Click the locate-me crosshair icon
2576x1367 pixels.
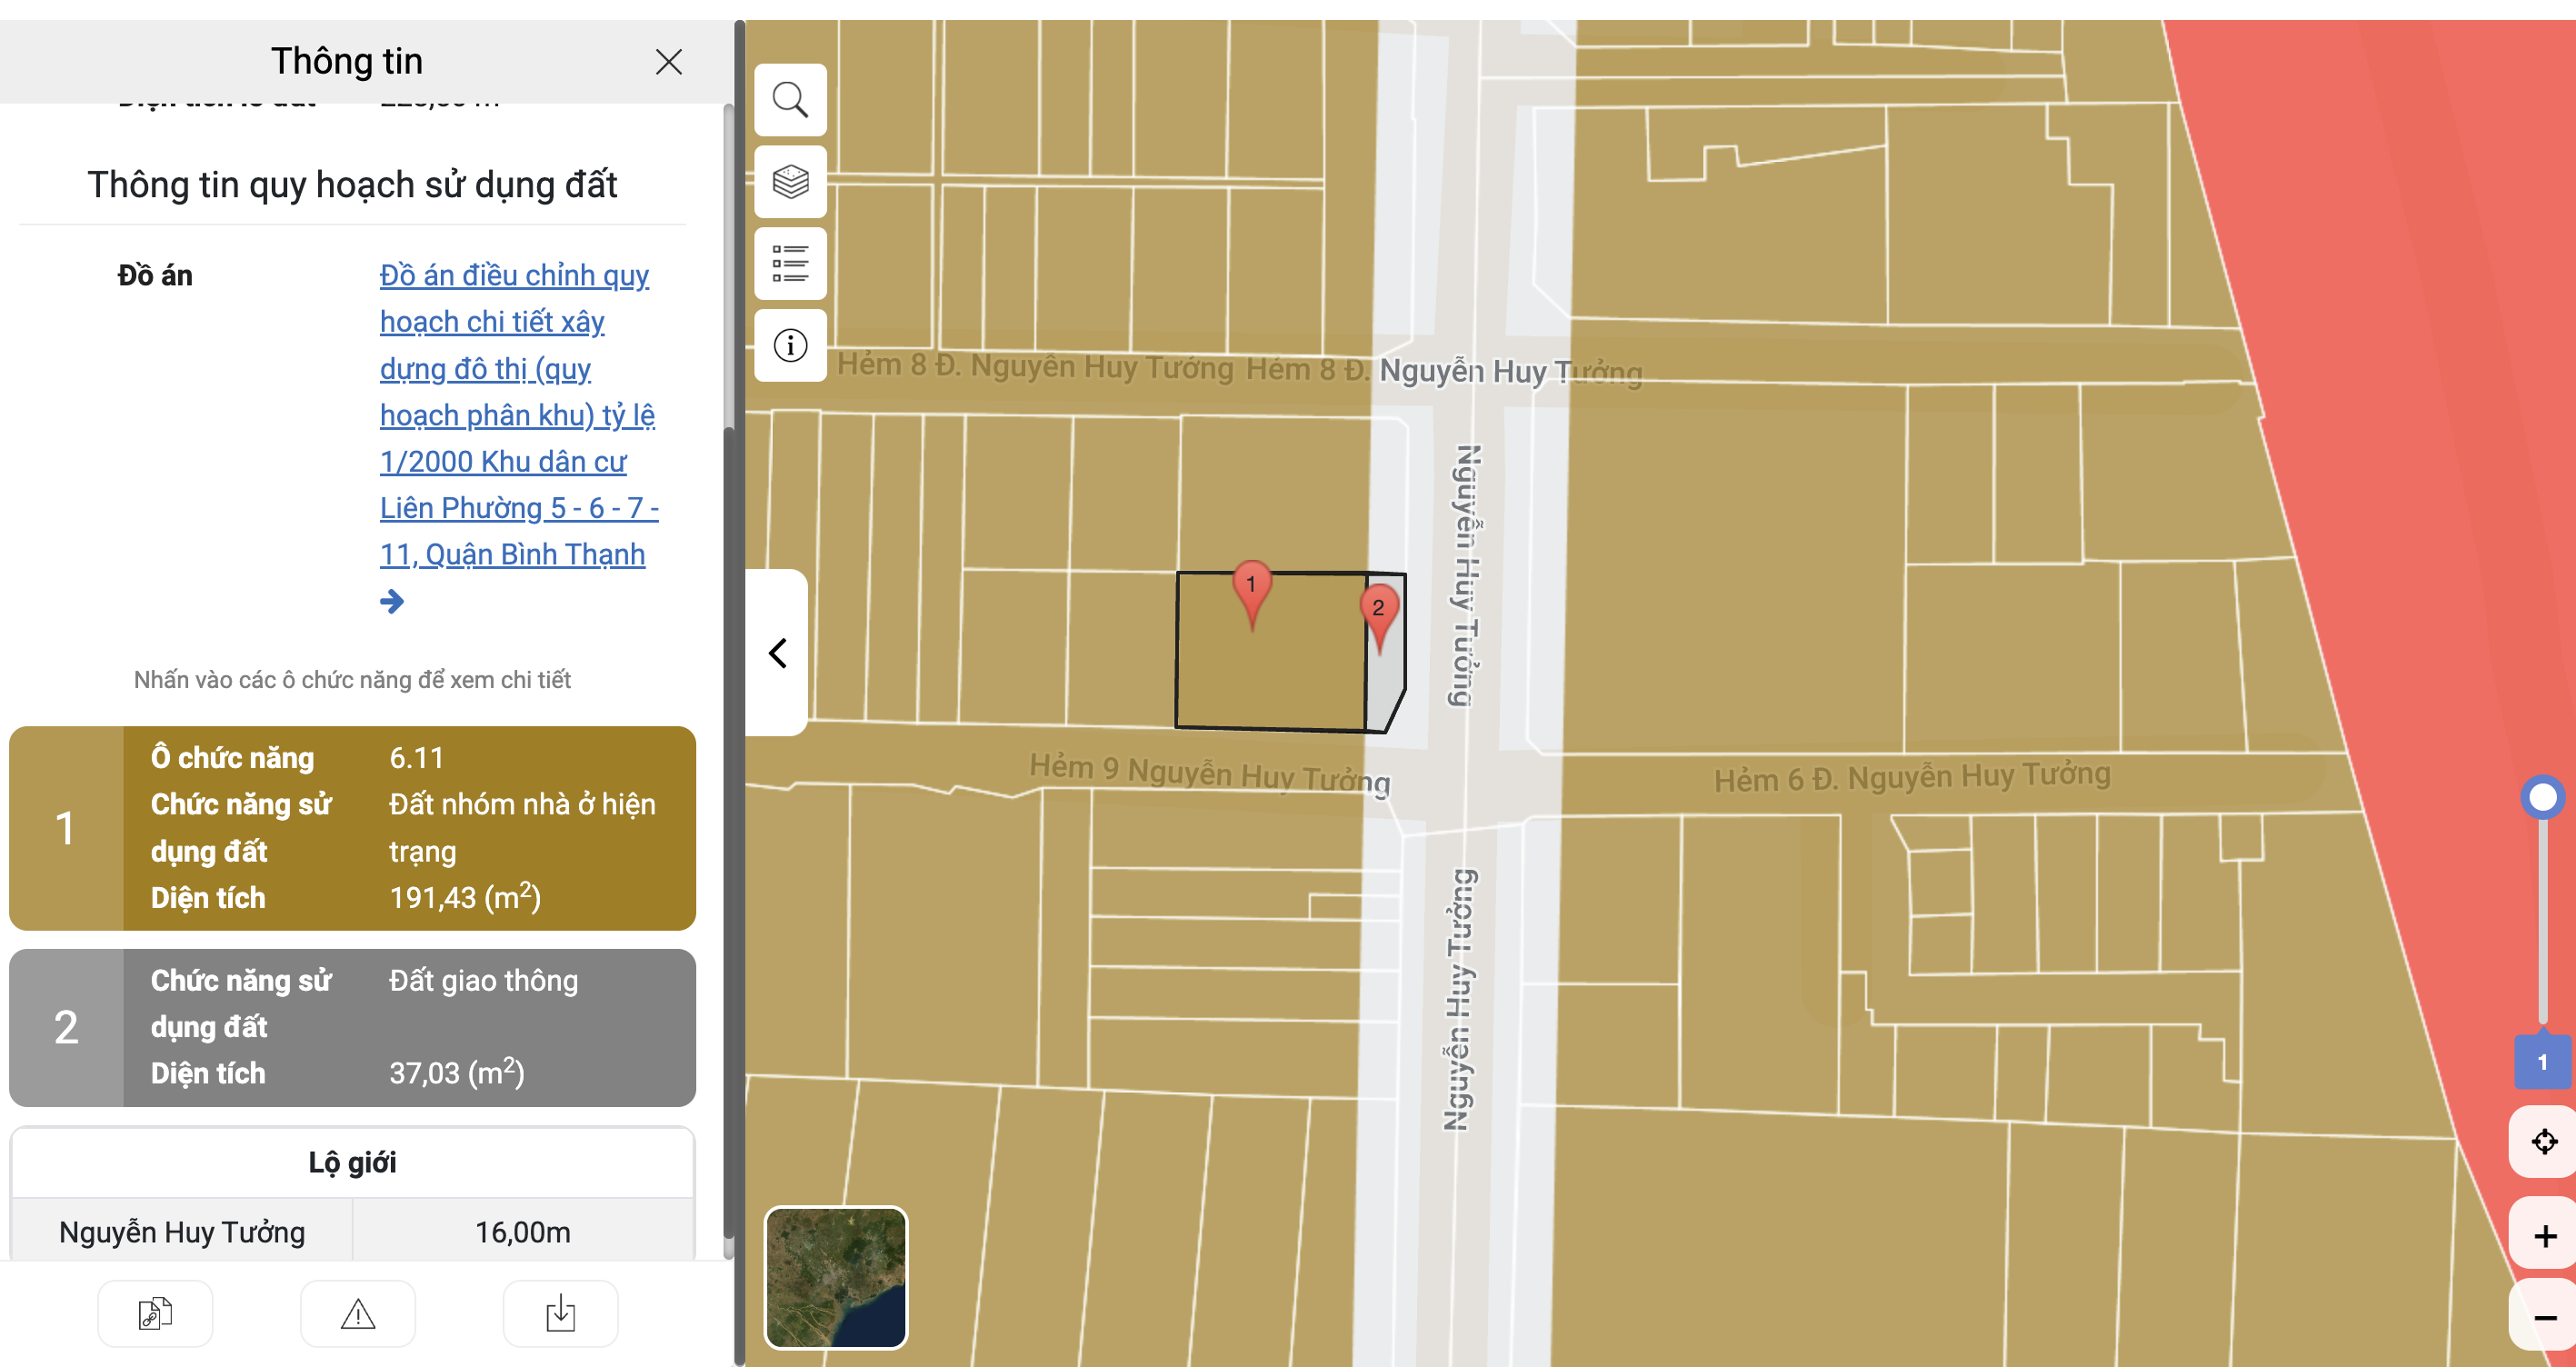click(2543, 1141)
